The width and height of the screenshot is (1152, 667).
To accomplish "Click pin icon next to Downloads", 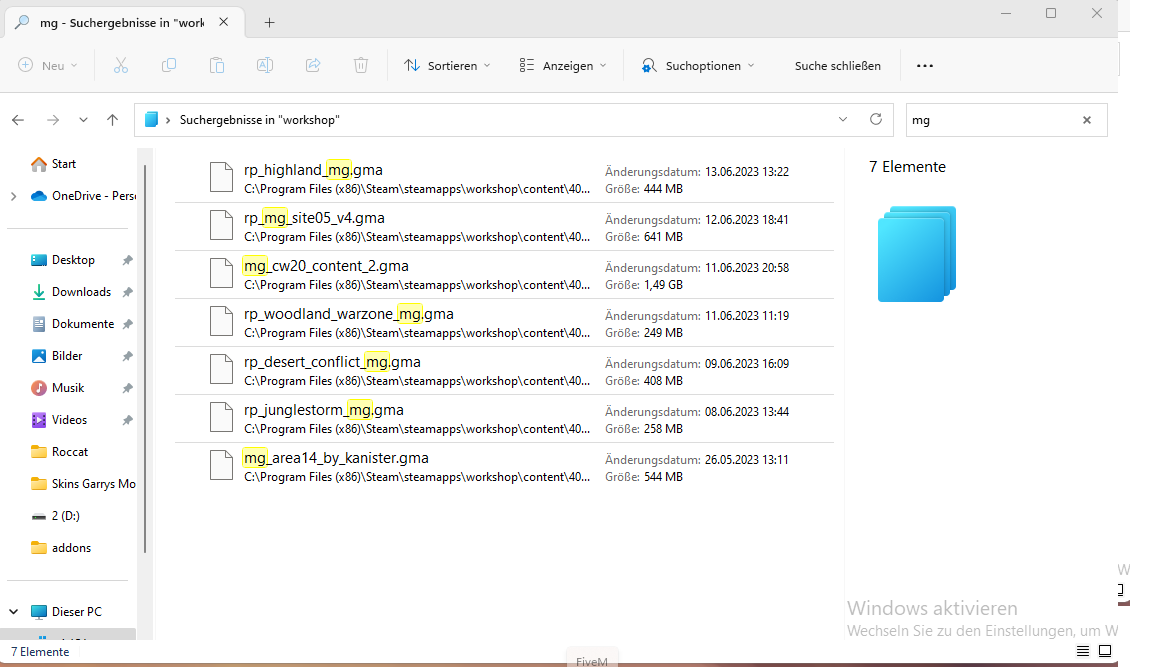I will pyautogui.click(x=127, y=292).
